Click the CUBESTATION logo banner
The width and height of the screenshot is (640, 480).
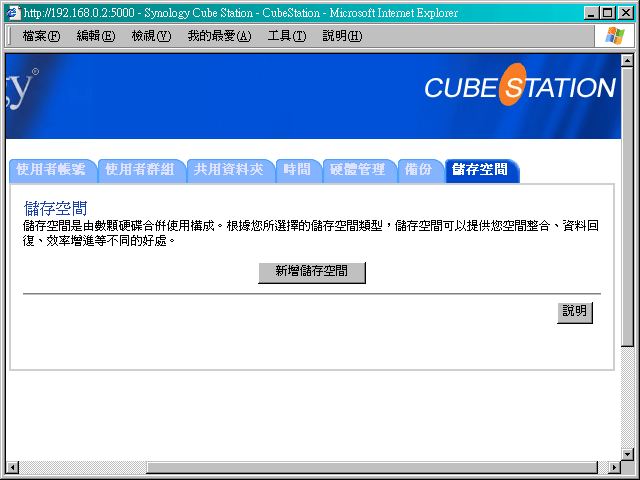click(x=520, y=85)
